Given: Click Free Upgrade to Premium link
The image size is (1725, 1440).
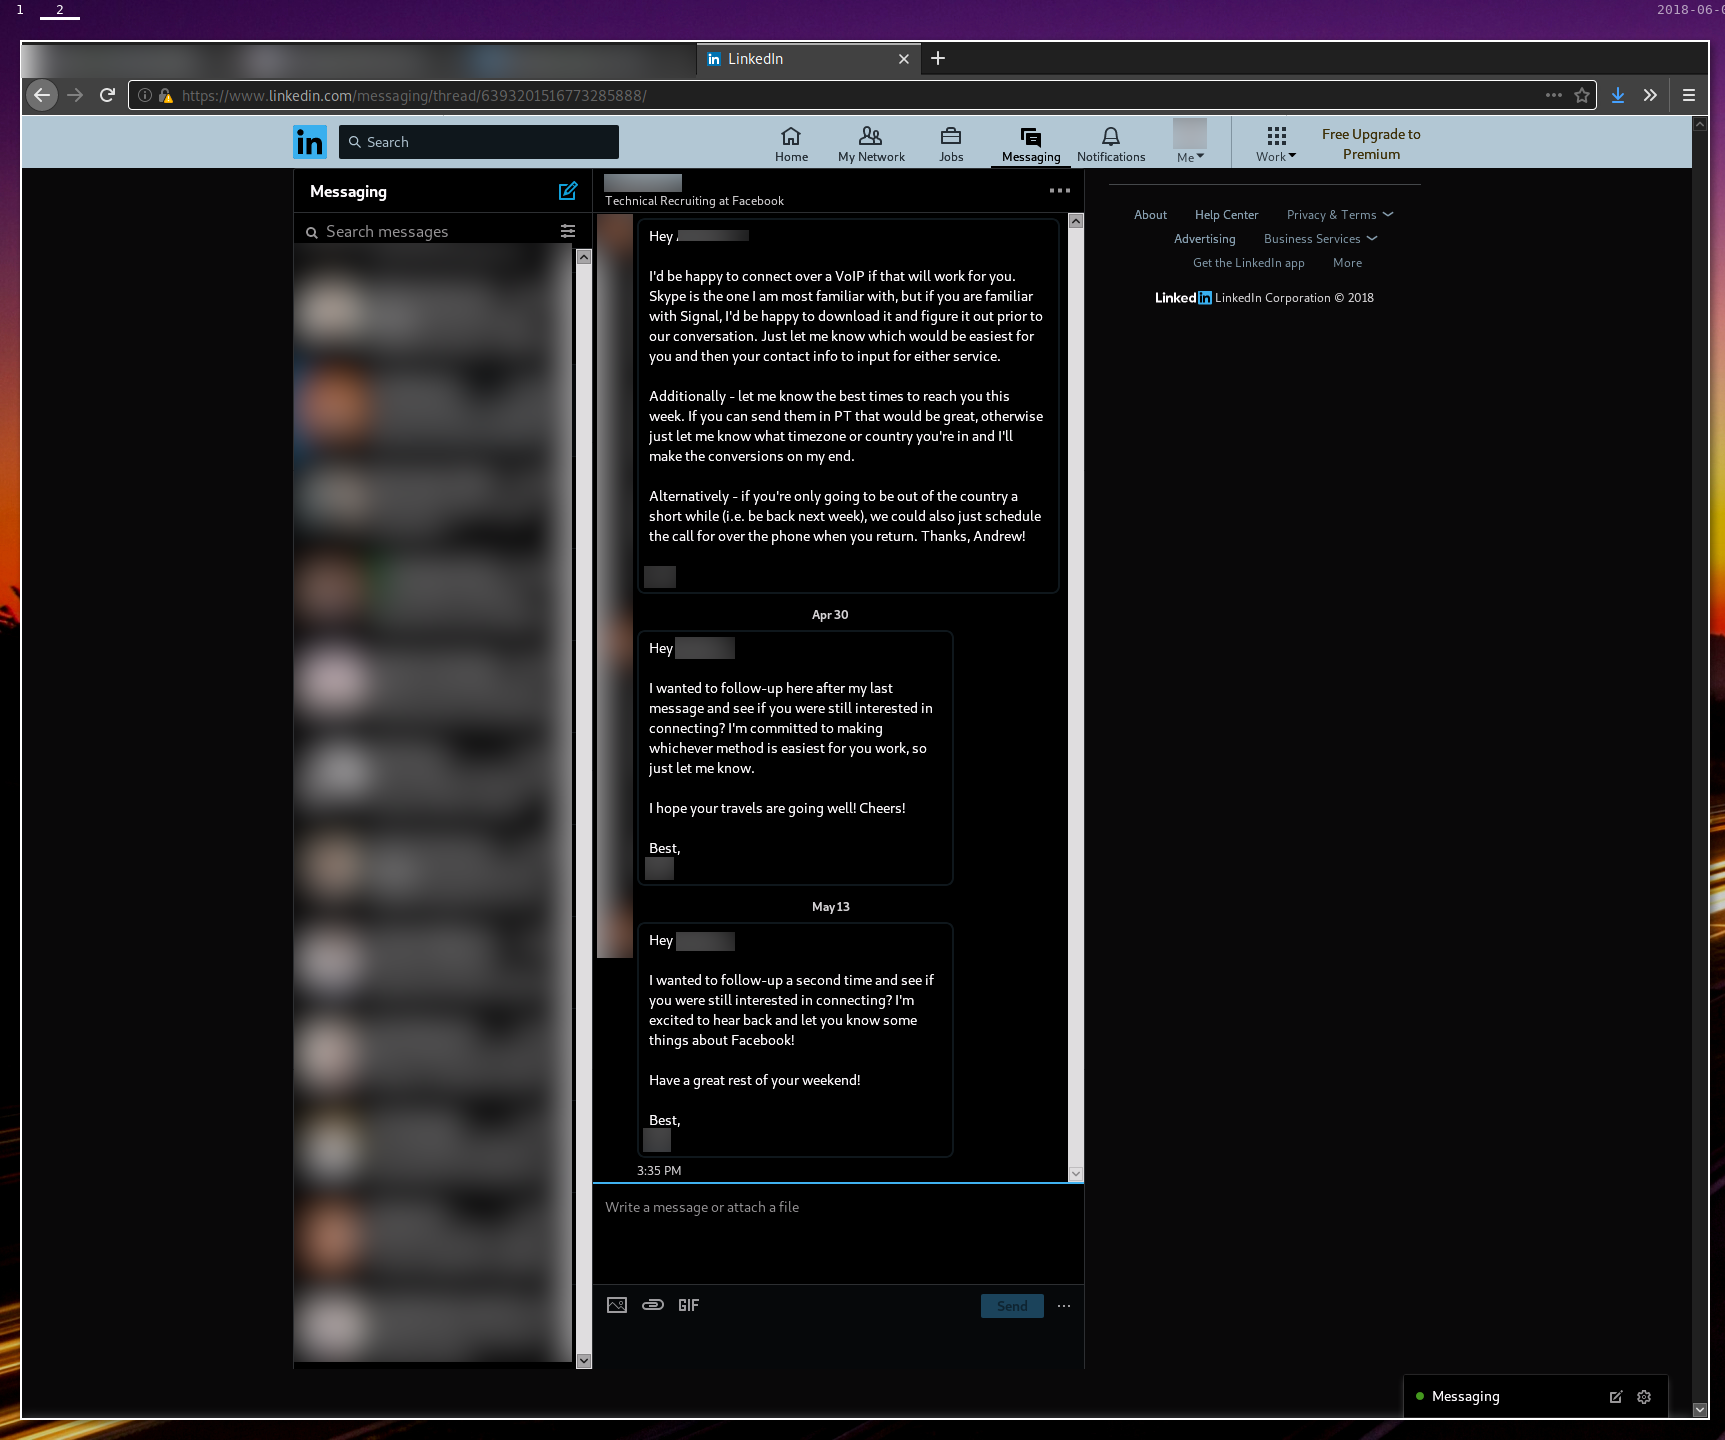Looking at the screenshot, I should [x=1371, y=144].
